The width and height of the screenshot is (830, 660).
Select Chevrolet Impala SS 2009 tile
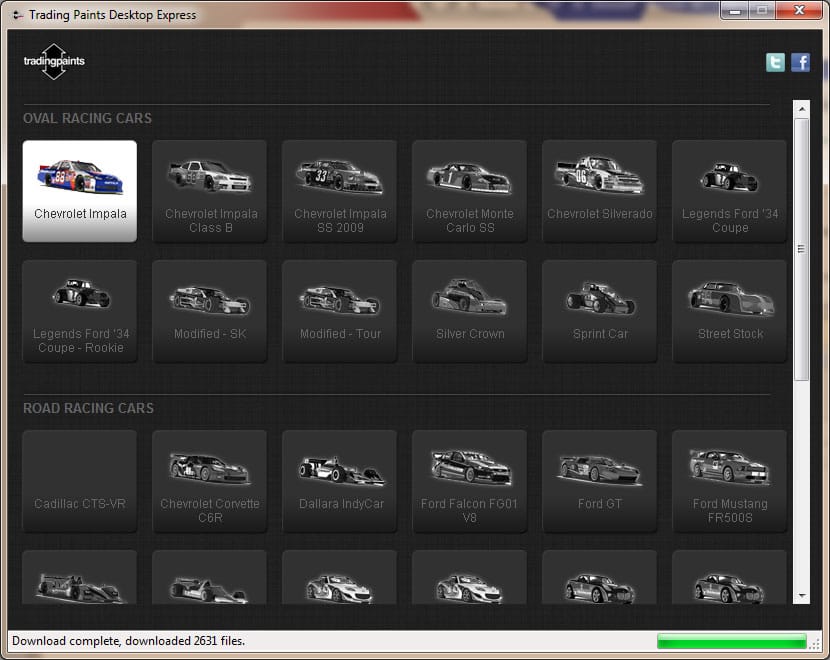click(340, 191)
